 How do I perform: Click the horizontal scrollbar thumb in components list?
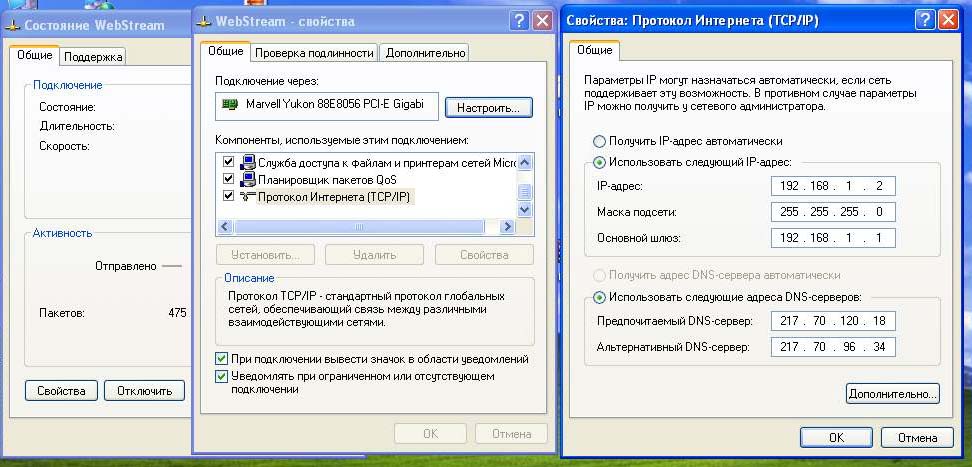(x=359, y=227)
